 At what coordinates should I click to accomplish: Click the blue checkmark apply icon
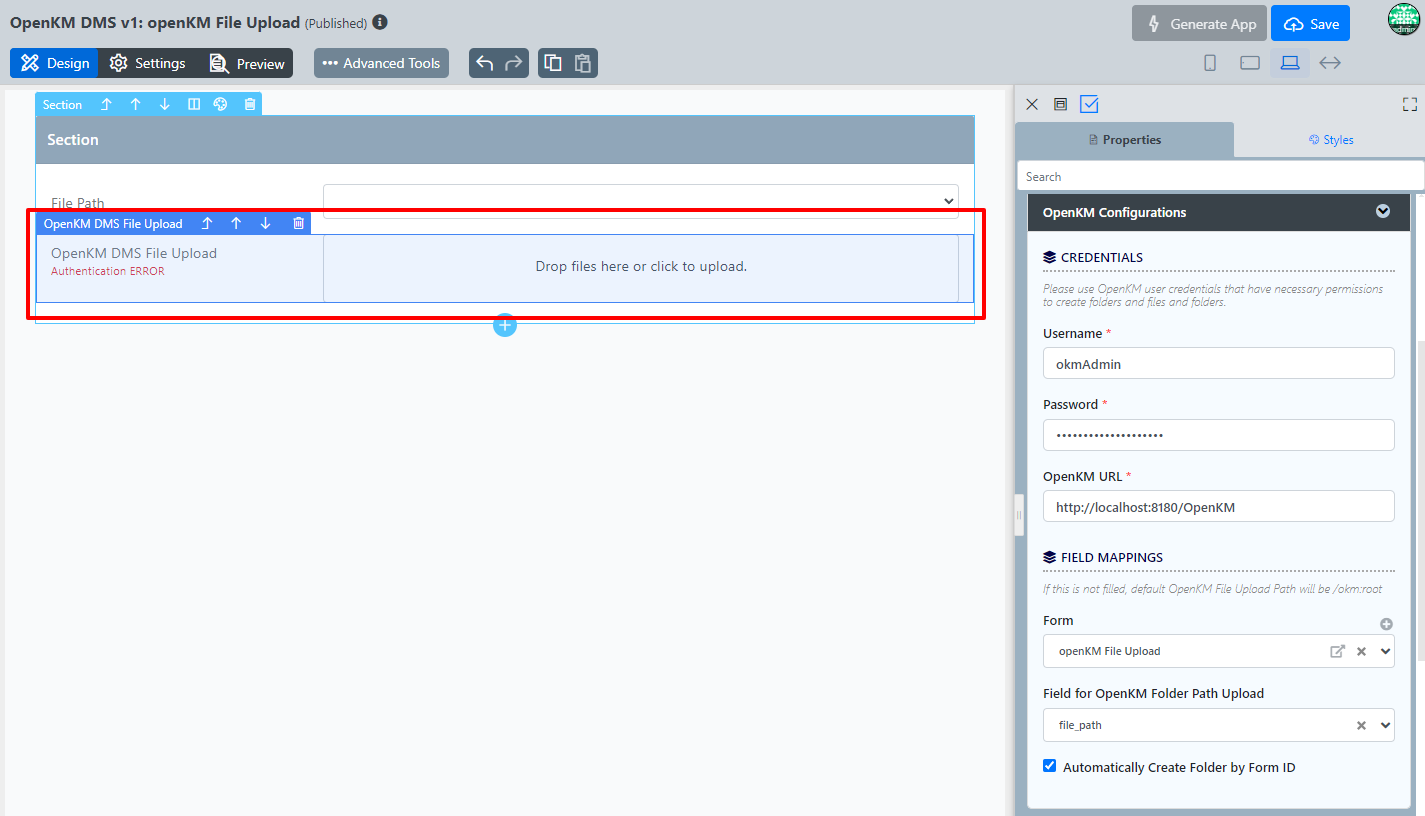click(1090, 104)
